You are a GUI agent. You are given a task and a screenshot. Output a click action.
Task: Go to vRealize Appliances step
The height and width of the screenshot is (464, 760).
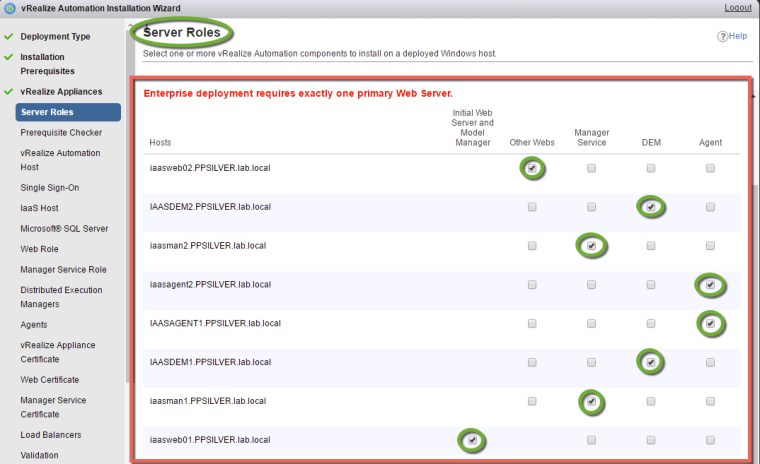61,92
